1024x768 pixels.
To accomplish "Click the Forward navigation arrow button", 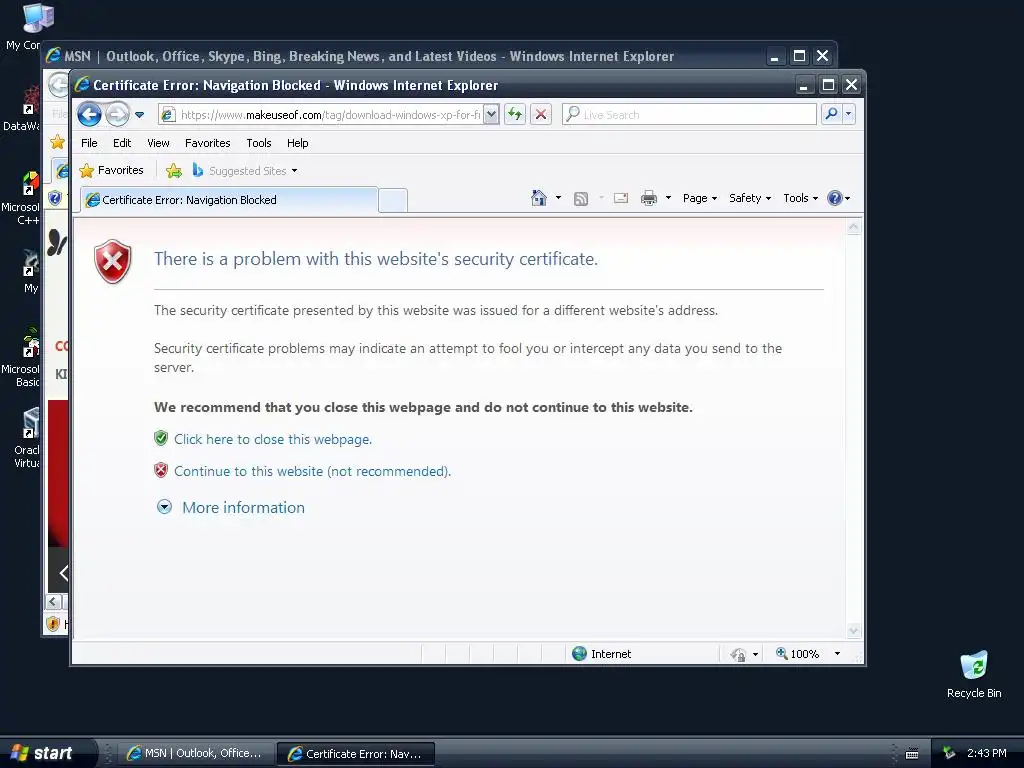I will [118, 115].
